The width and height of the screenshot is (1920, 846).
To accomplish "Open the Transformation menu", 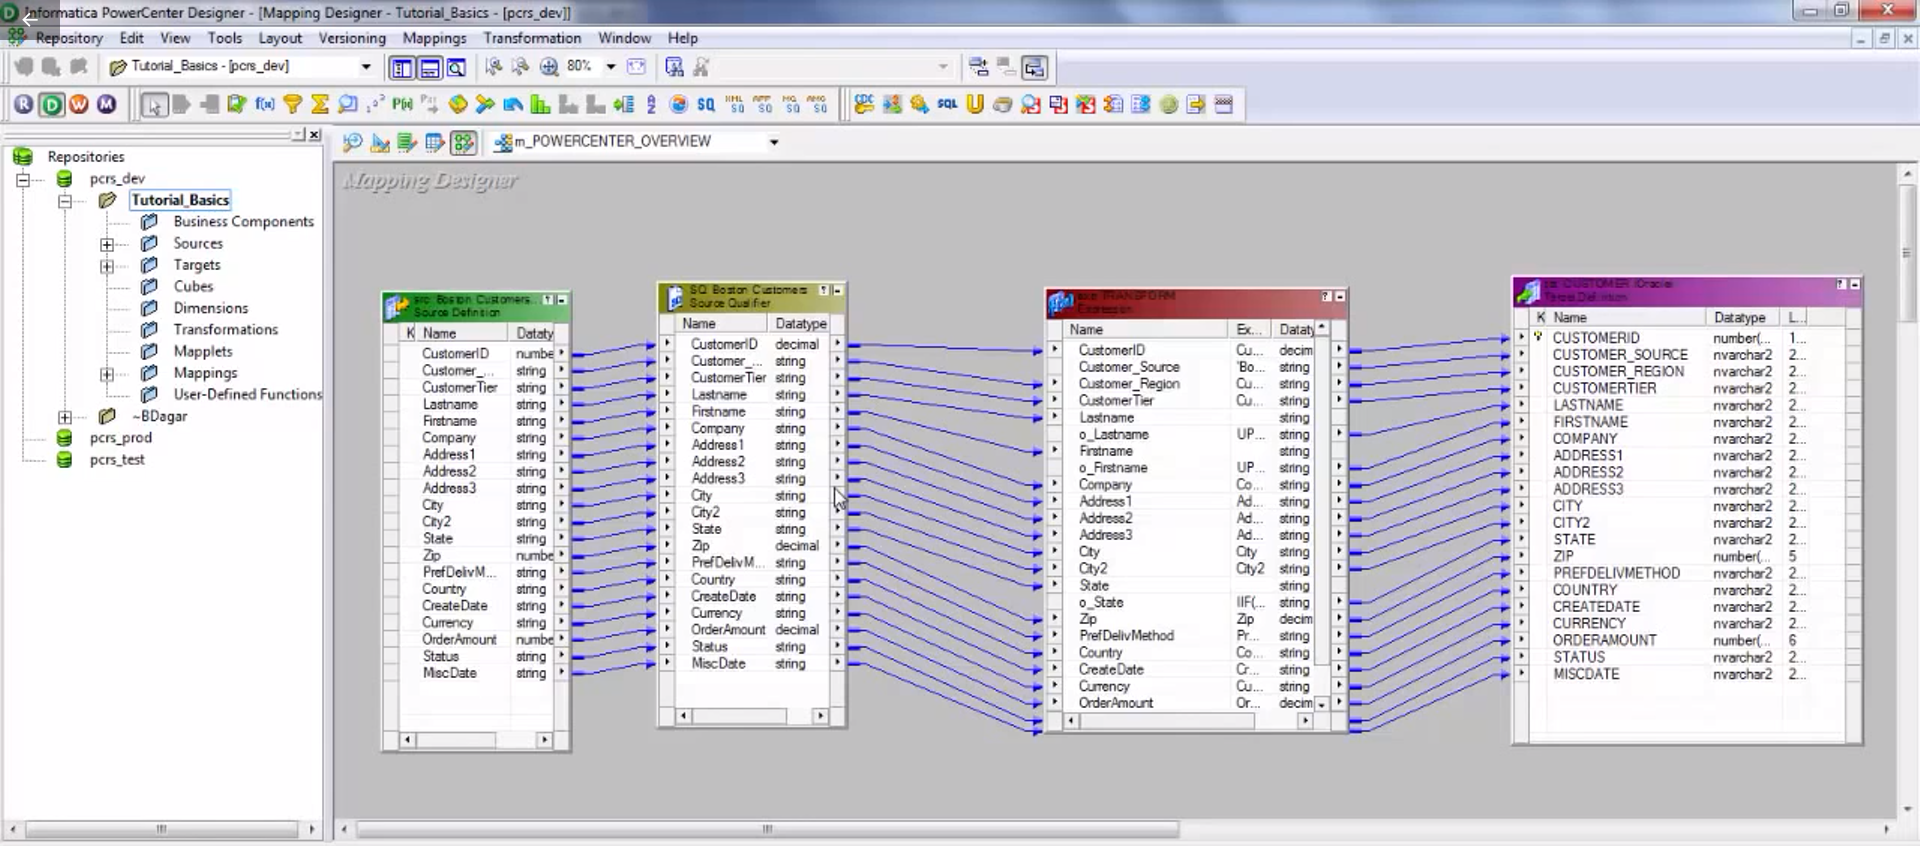I will [x=532, y=38].
